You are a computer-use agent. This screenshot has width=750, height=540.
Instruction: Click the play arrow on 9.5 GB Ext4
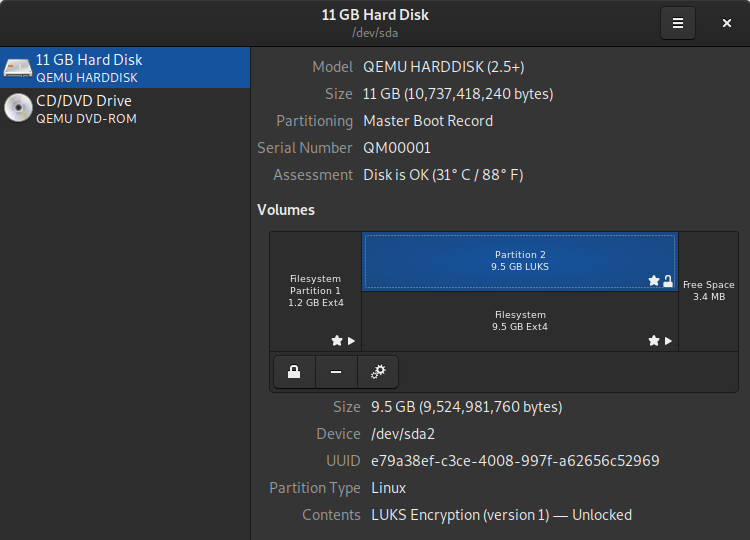point(668,341)
